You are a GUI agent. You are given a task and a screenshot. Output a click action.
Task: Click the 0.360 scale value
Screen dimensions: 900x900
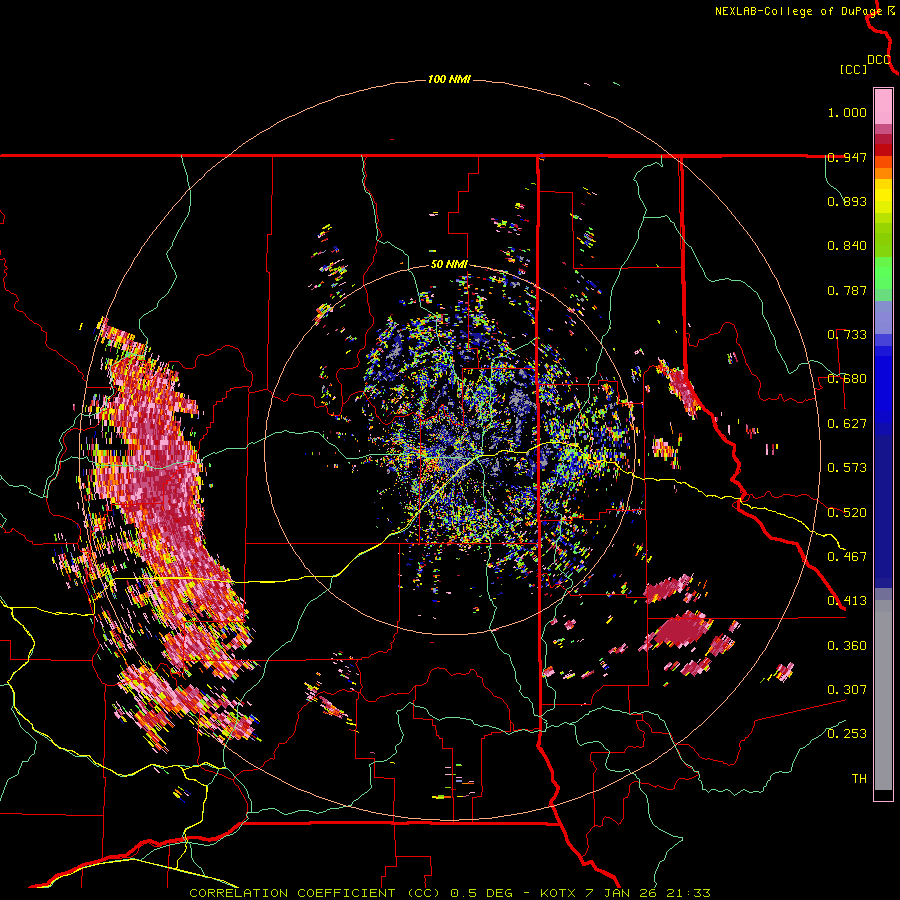coord(847,646)
